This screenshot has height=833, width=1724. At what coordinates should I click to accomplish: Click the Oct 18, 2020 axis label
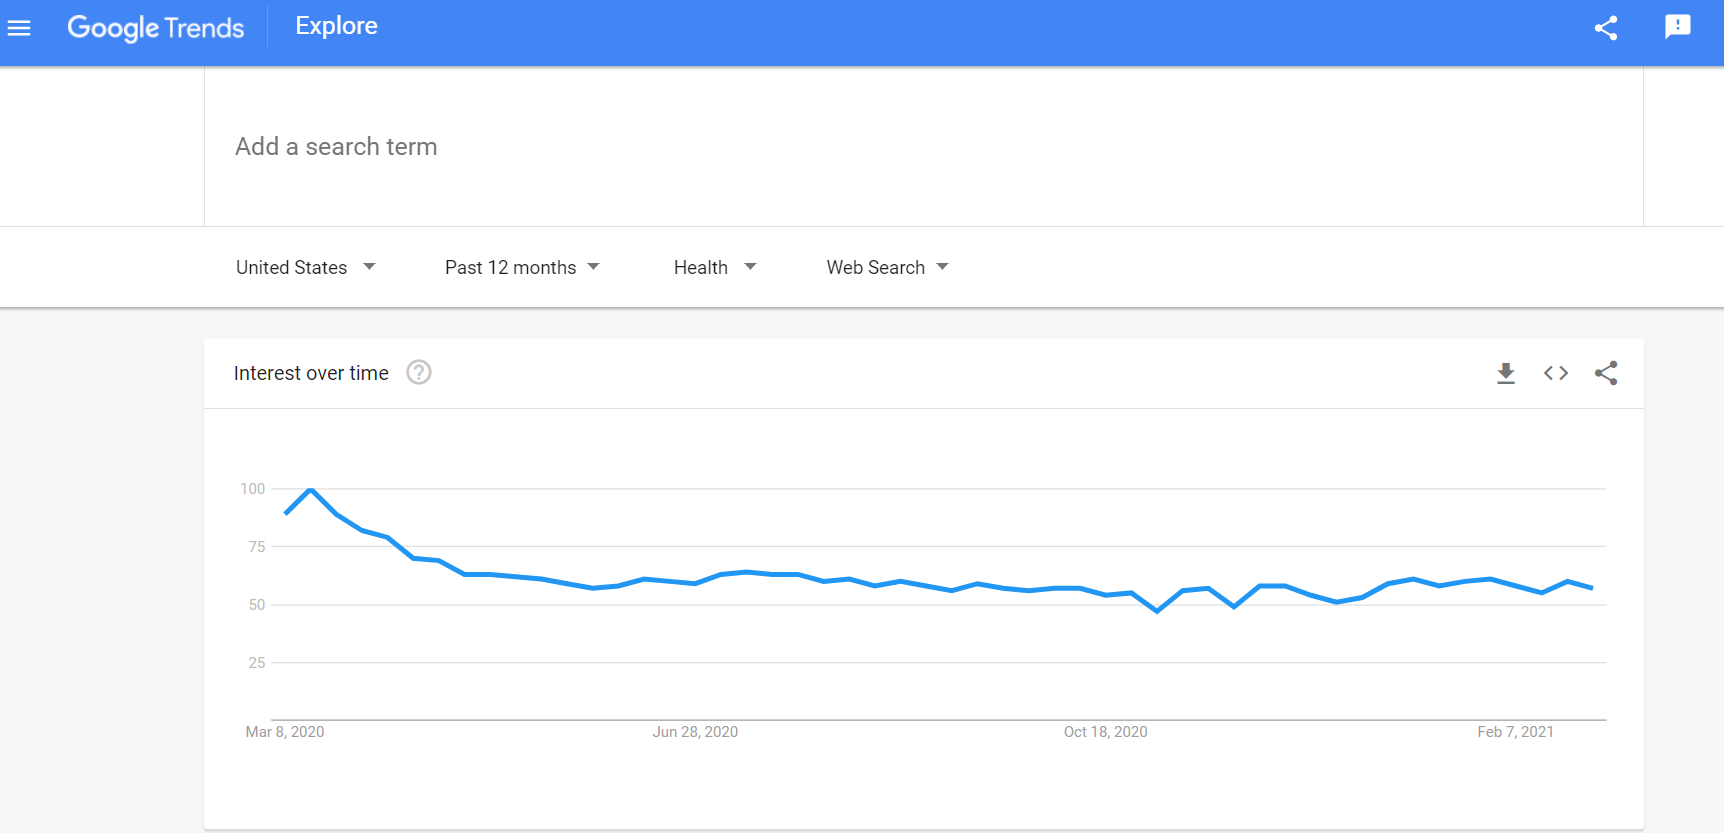point(1106,732)
